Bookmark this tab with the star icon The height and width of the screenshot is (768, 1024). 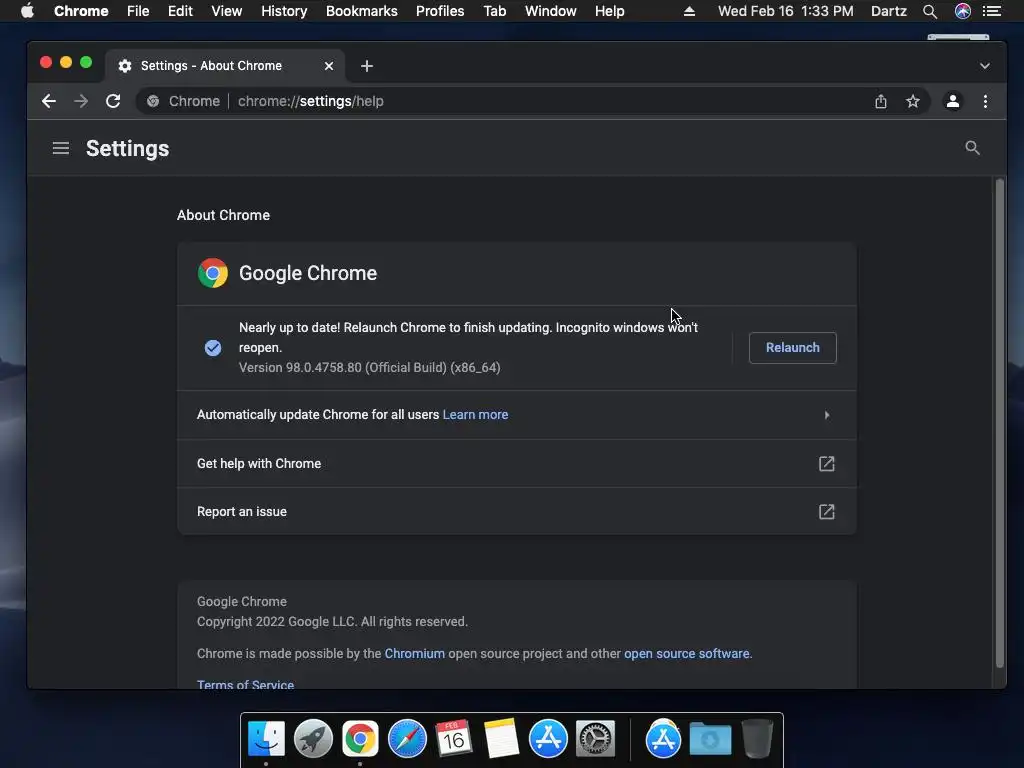(912, 101)
